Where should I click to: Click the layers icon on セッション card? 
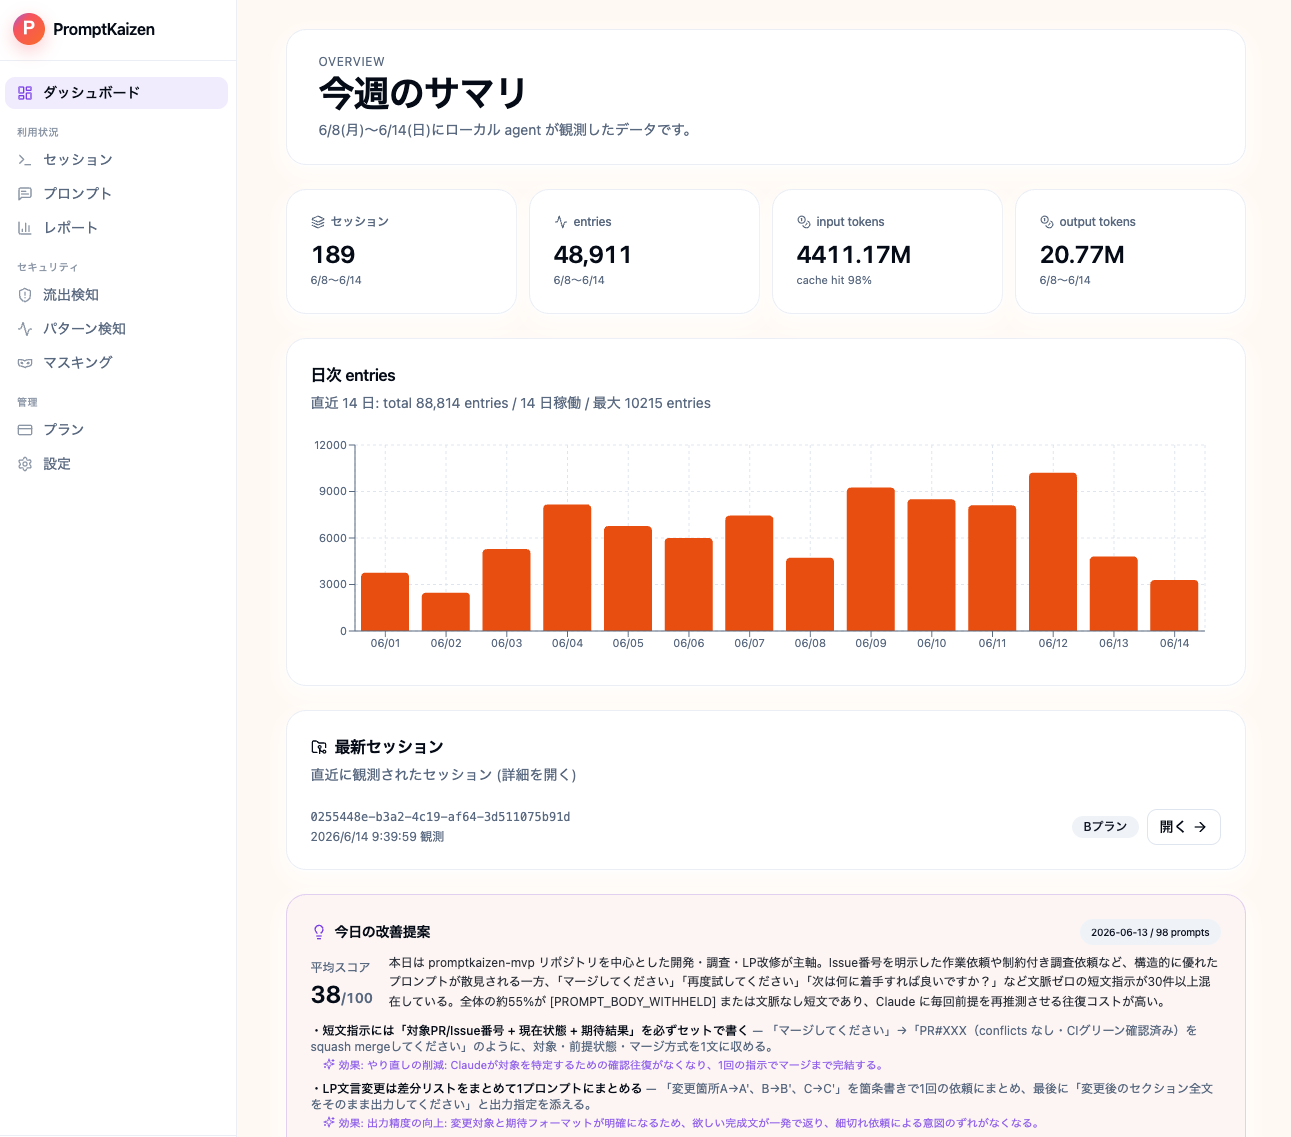pos(318,222)
